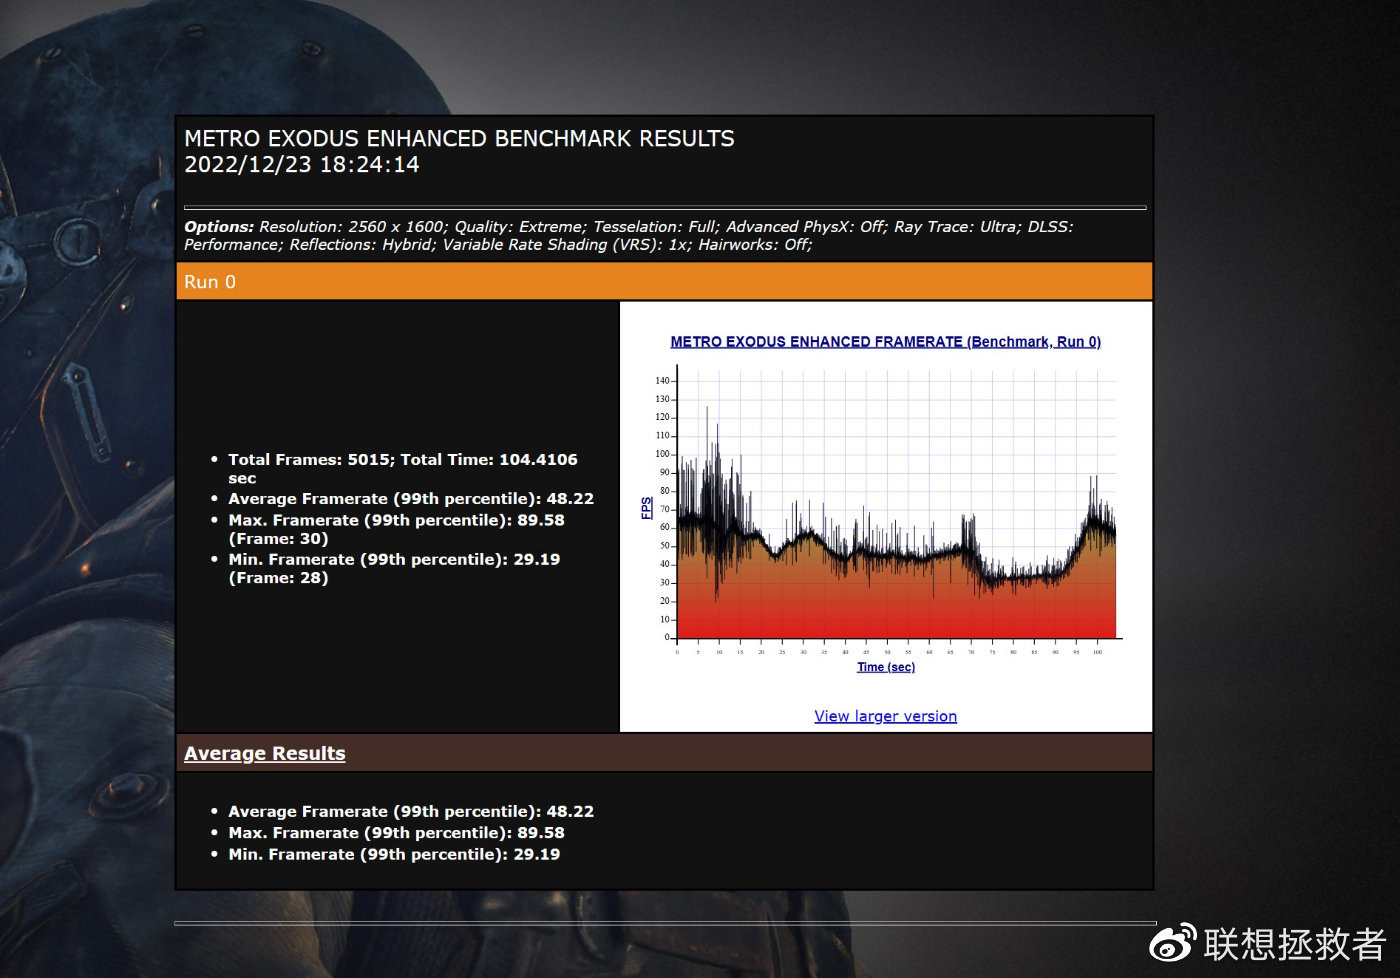The width and height of the screenshot is (1400, 978).
Task: Click 'Total Frames: 5015' entry
Action: coord(403,469)
